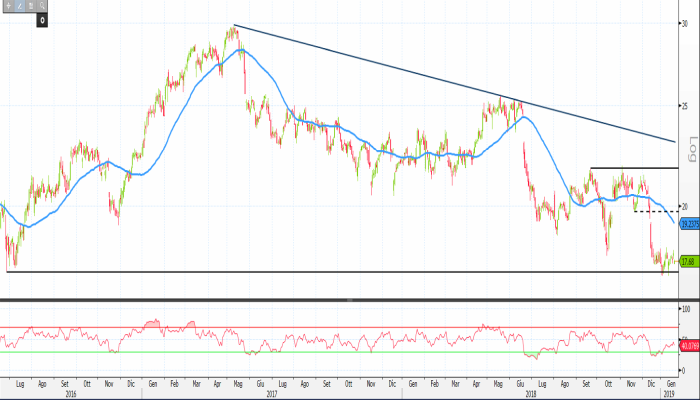Click the 2017 year label on time axis
The image size is (700, 400).
pos(271,394)
